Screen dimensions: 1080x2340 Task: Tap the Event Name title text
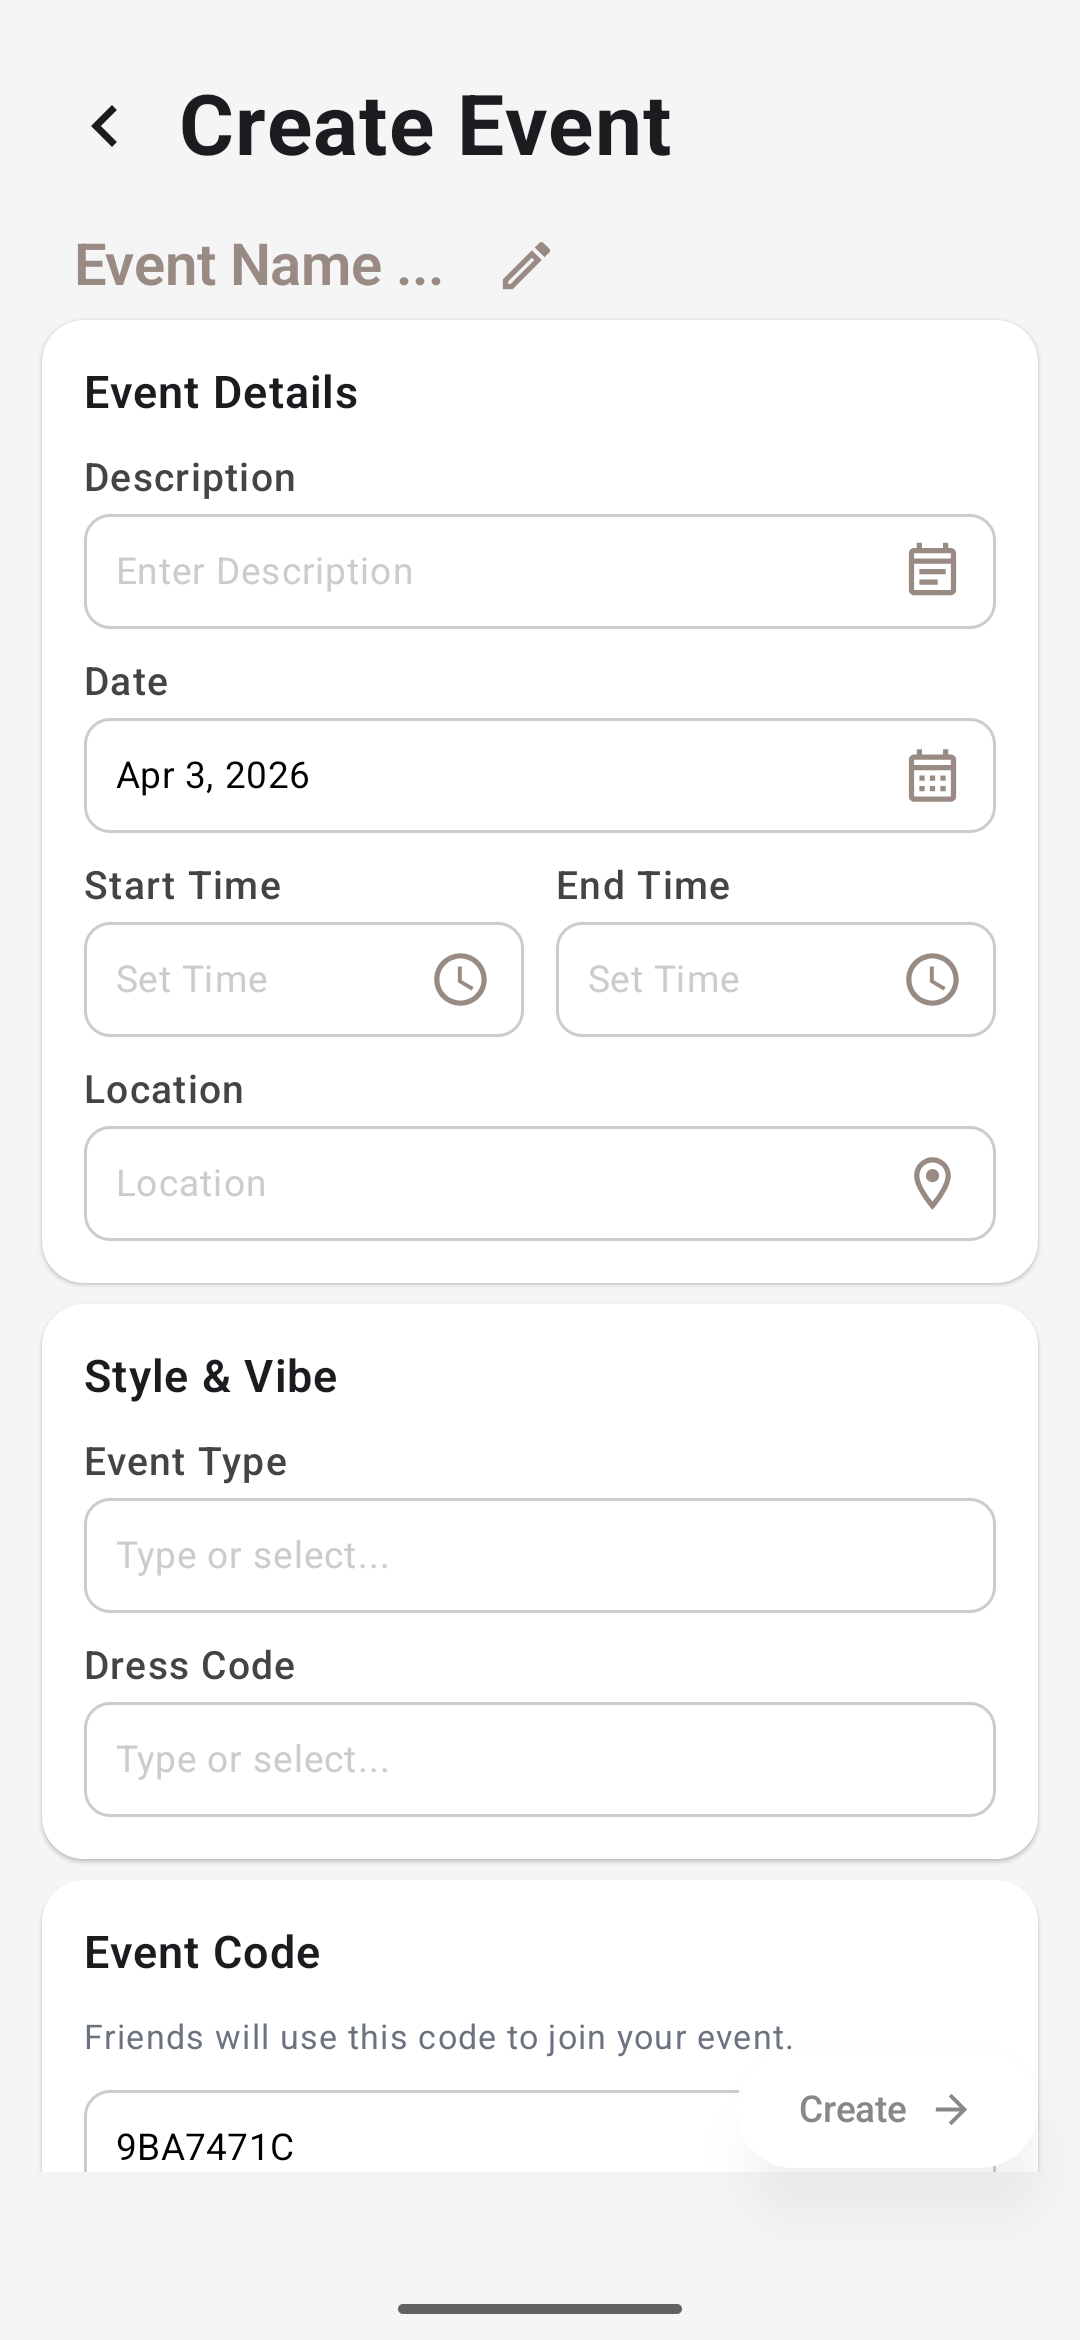coord(259,265)
